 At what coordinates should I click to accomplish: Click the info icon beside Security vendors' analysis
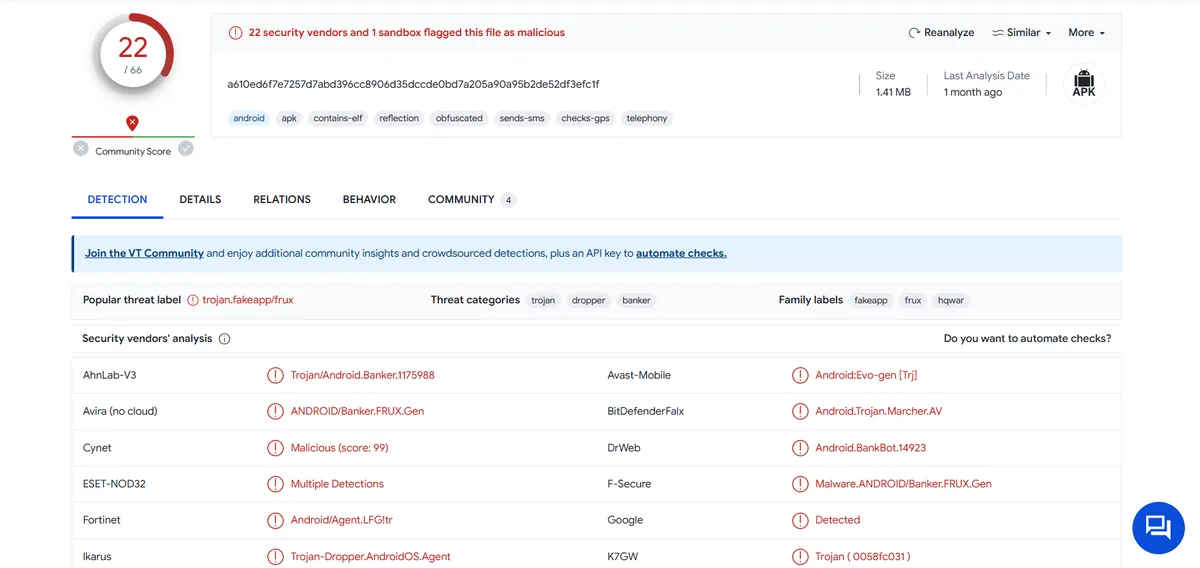point(224,339)
